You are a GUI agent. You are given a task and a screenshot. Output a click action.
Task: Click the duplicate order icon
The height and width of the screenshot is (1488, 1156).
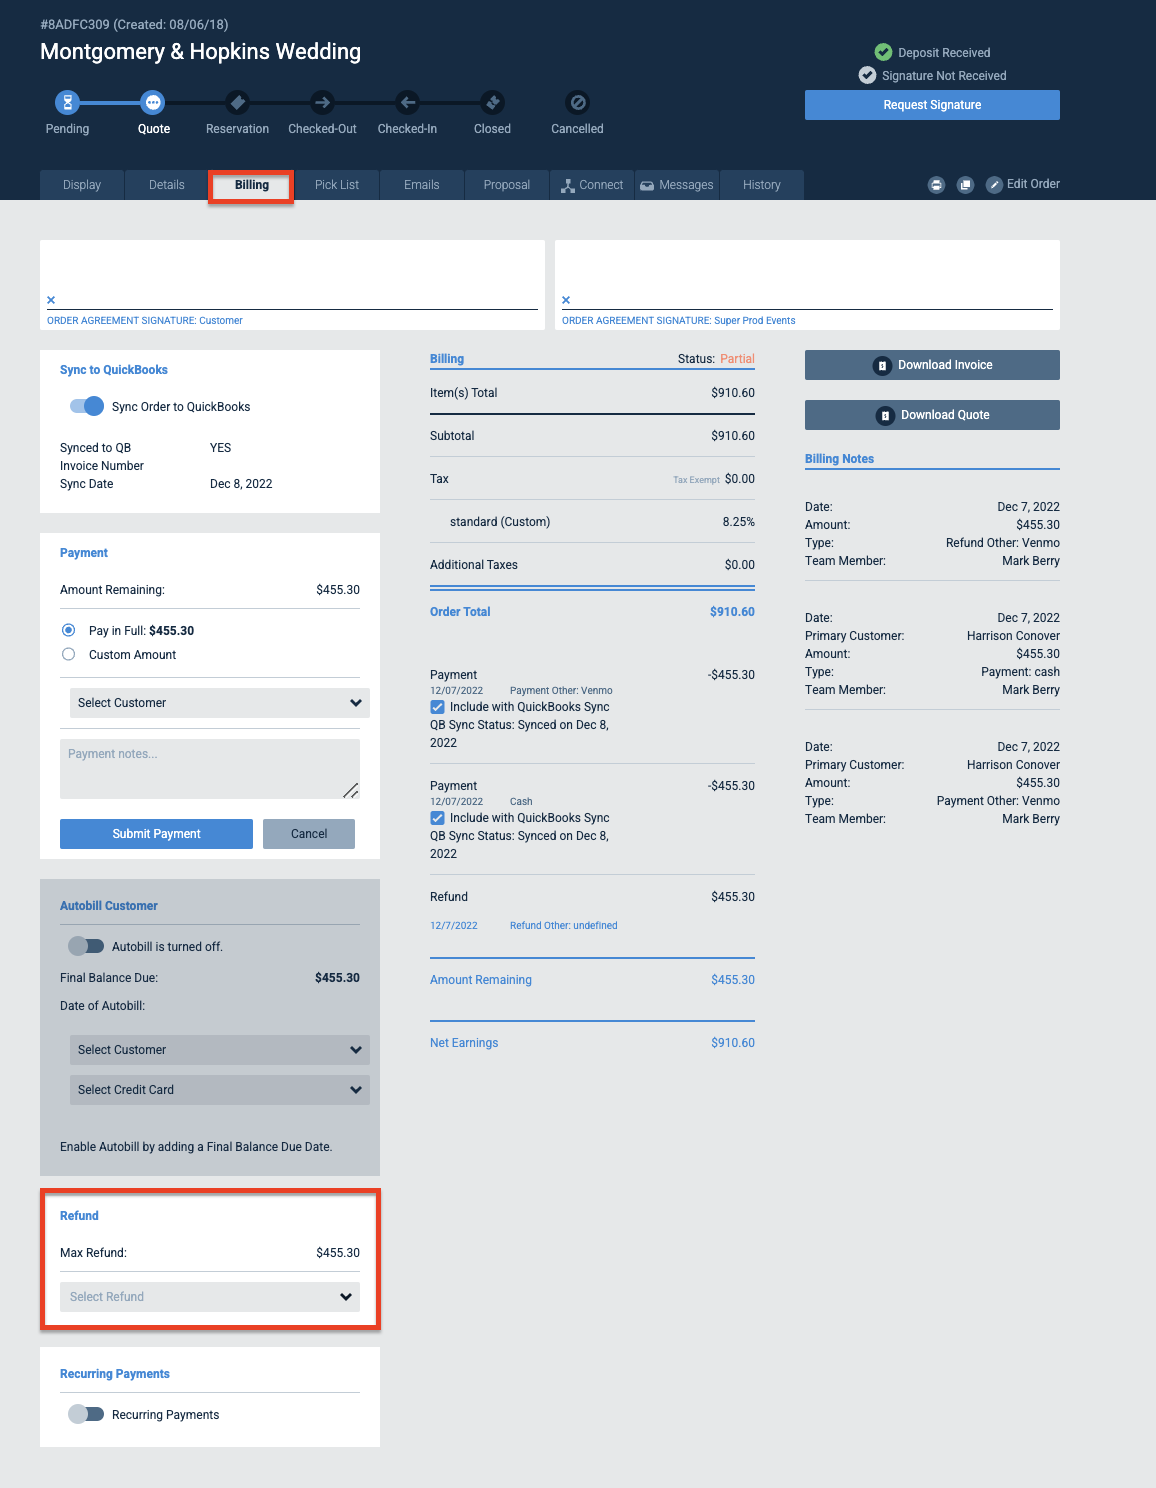tap(965, 185)
